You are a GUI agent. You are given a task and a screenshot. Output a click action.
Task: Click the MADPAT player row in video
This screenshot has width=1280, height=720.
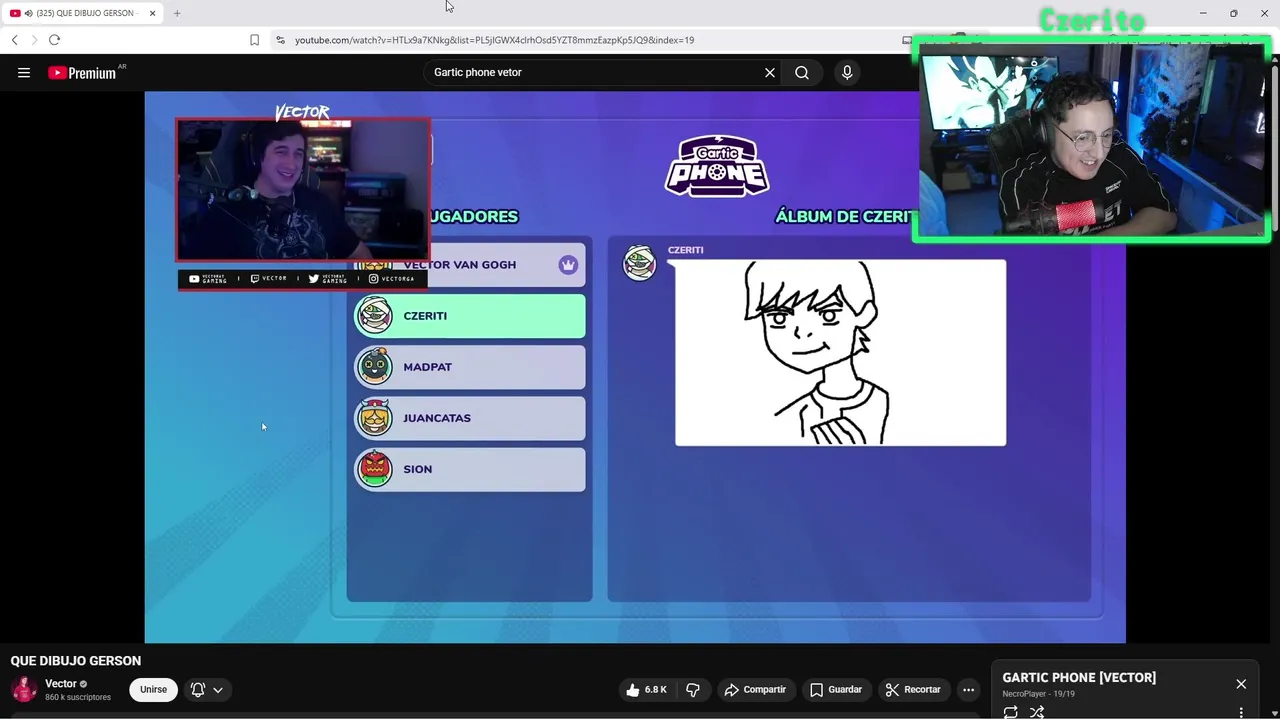click(470, 367)
